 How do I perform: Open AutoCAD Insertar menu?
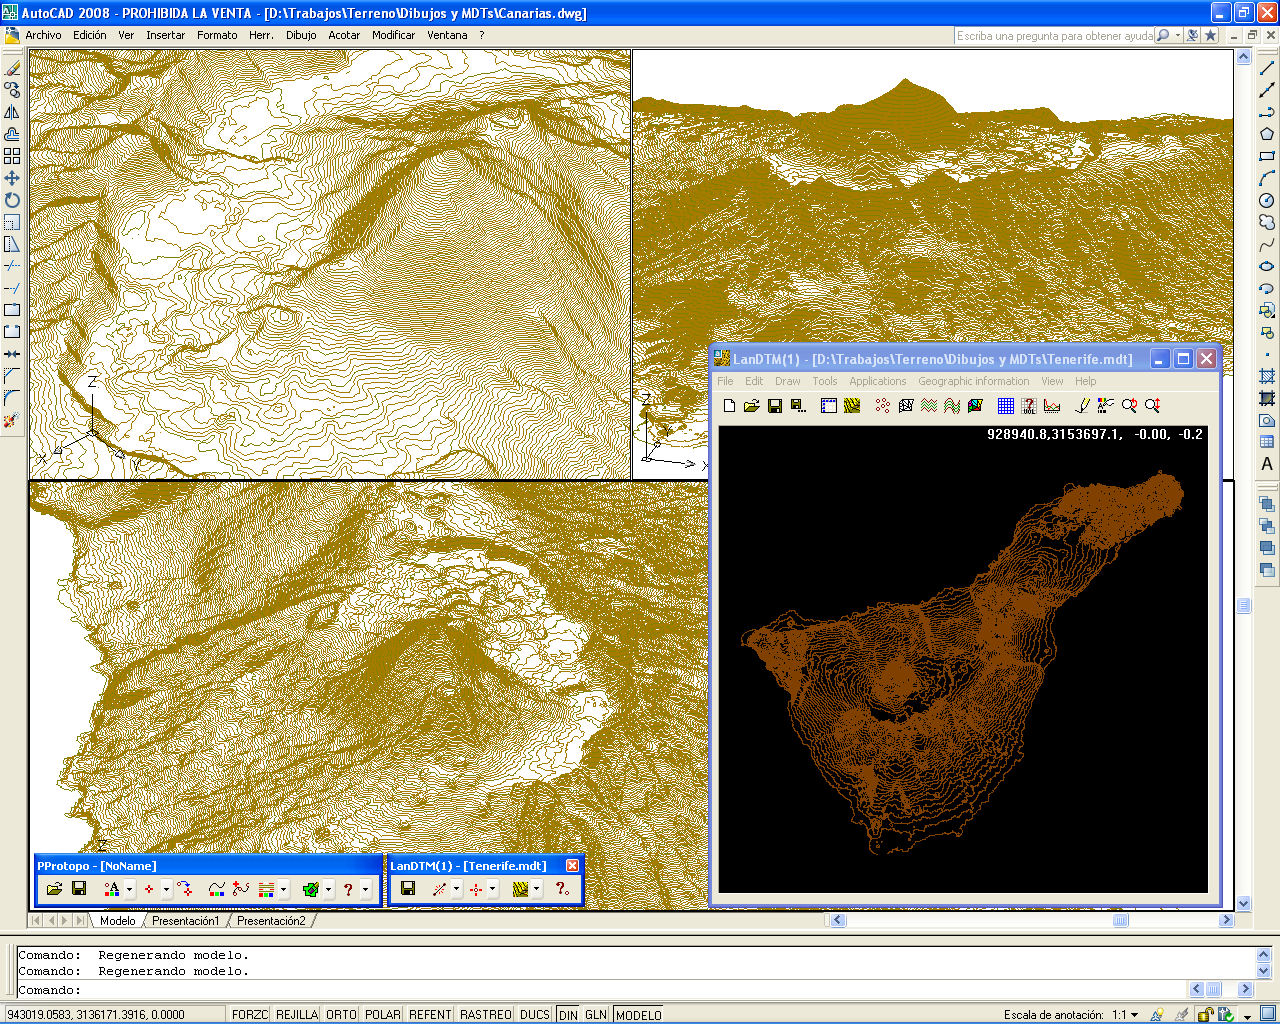tap(165, 35)
